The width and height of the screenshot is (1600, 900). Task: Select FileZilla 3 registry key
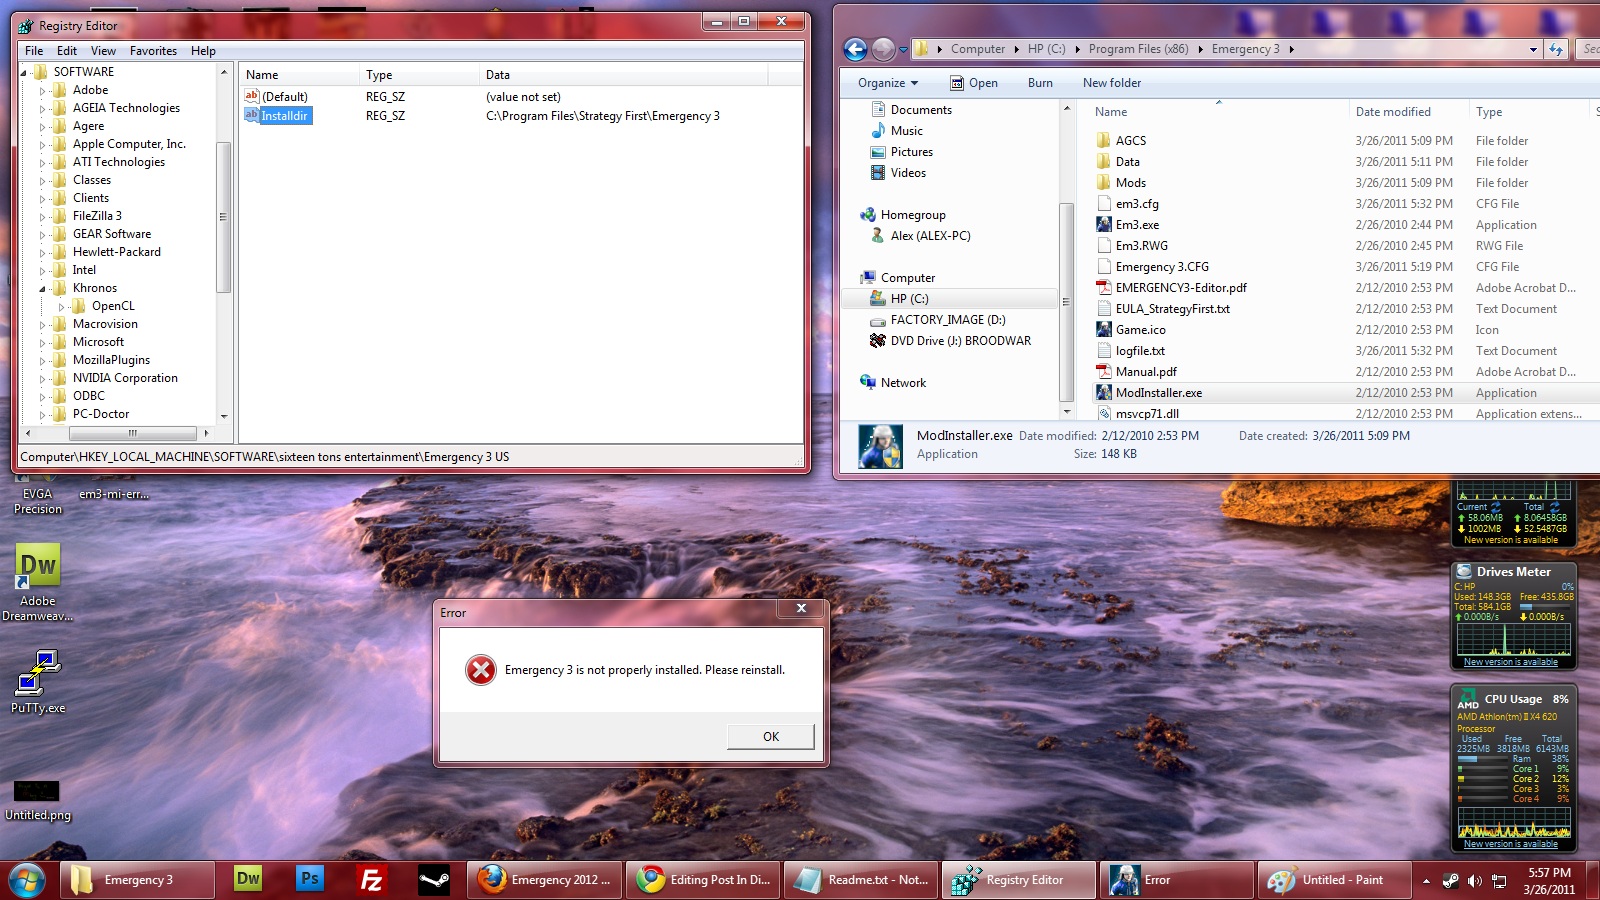tap(97, 216)
